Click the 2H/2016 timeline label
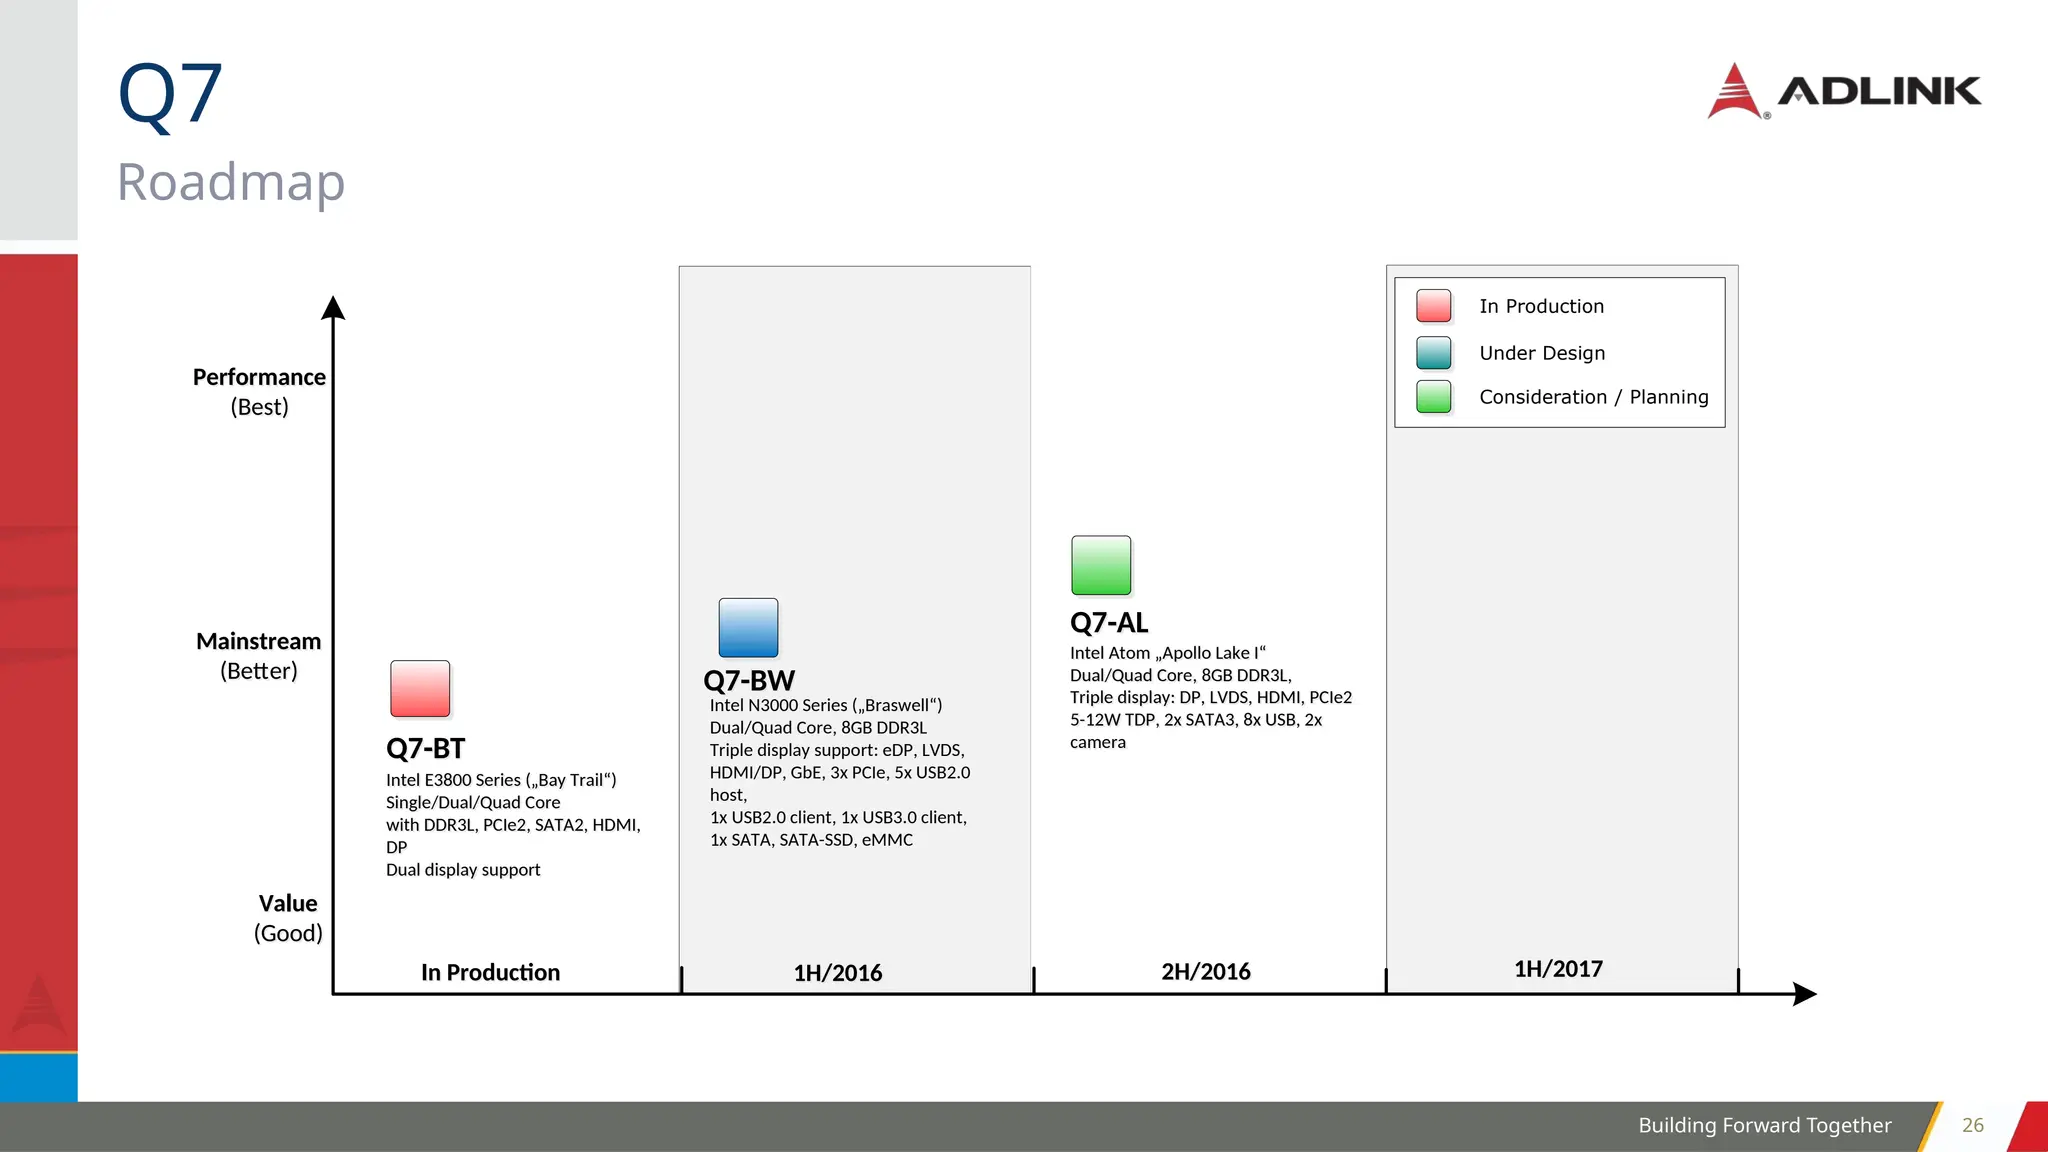The image size is (2048, 1152). click(x=1206, y=971)
